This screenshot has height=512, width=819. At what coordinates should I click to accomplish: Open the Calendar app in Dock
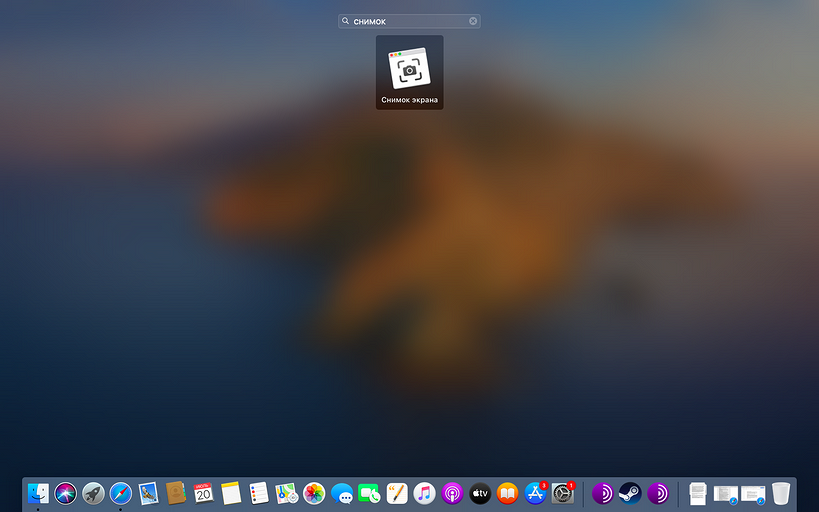click(x=204, y=493)
